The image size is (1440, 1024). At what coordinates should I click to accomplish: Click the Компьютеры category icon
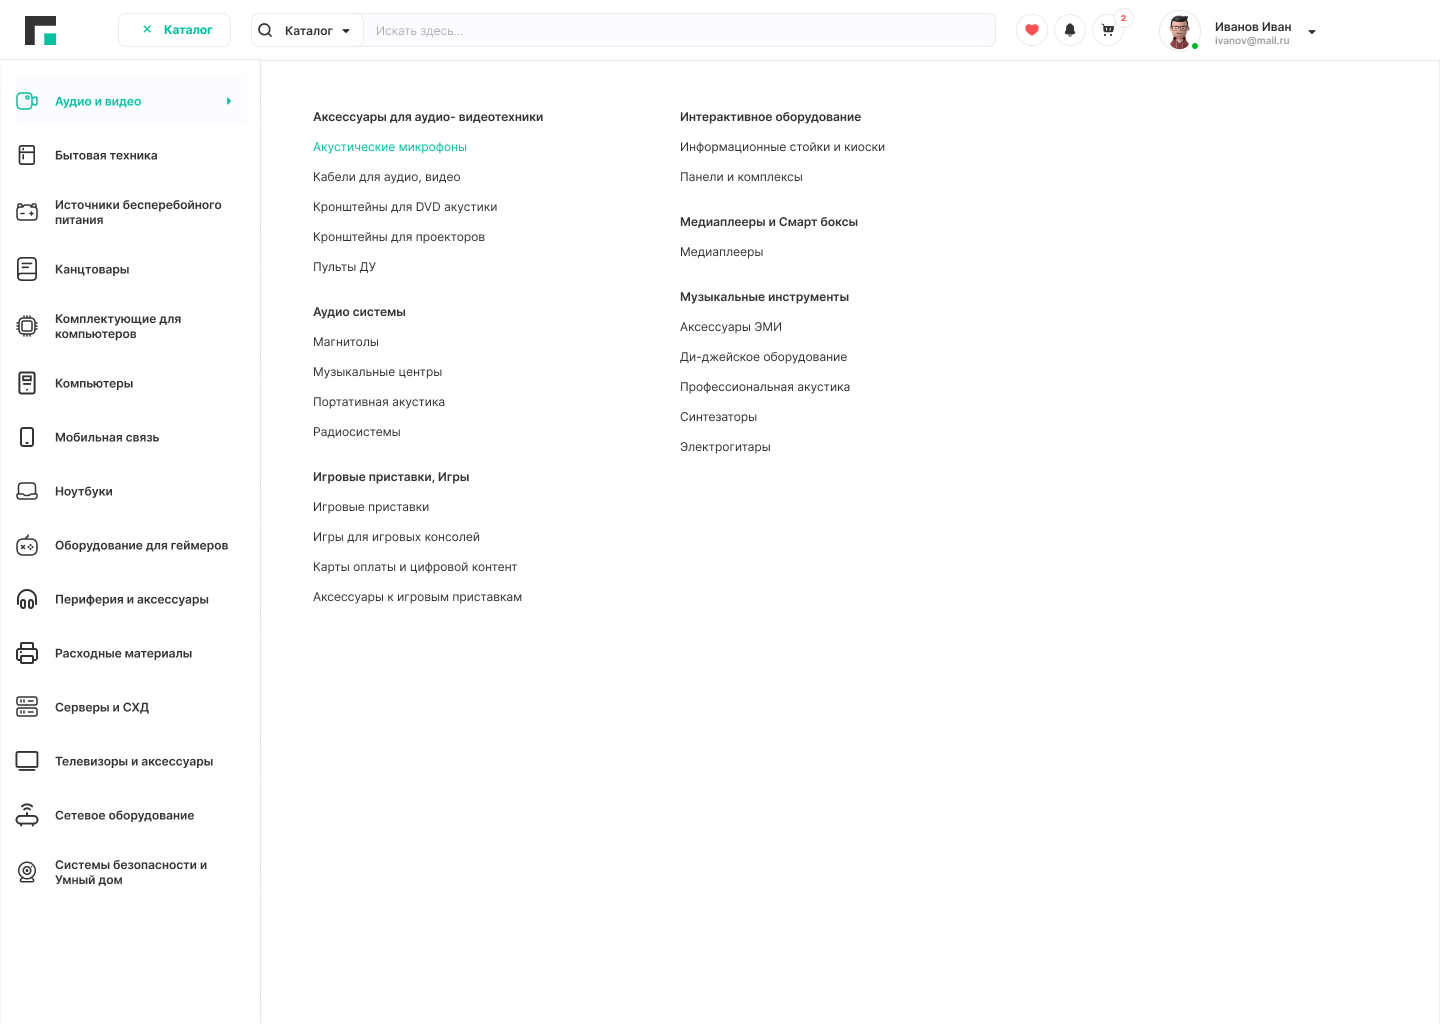point(26,383)
